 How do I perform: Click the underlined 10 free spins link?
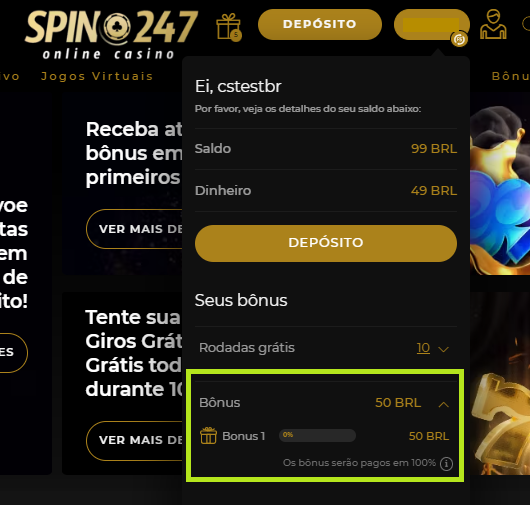(x=423, y=348)
